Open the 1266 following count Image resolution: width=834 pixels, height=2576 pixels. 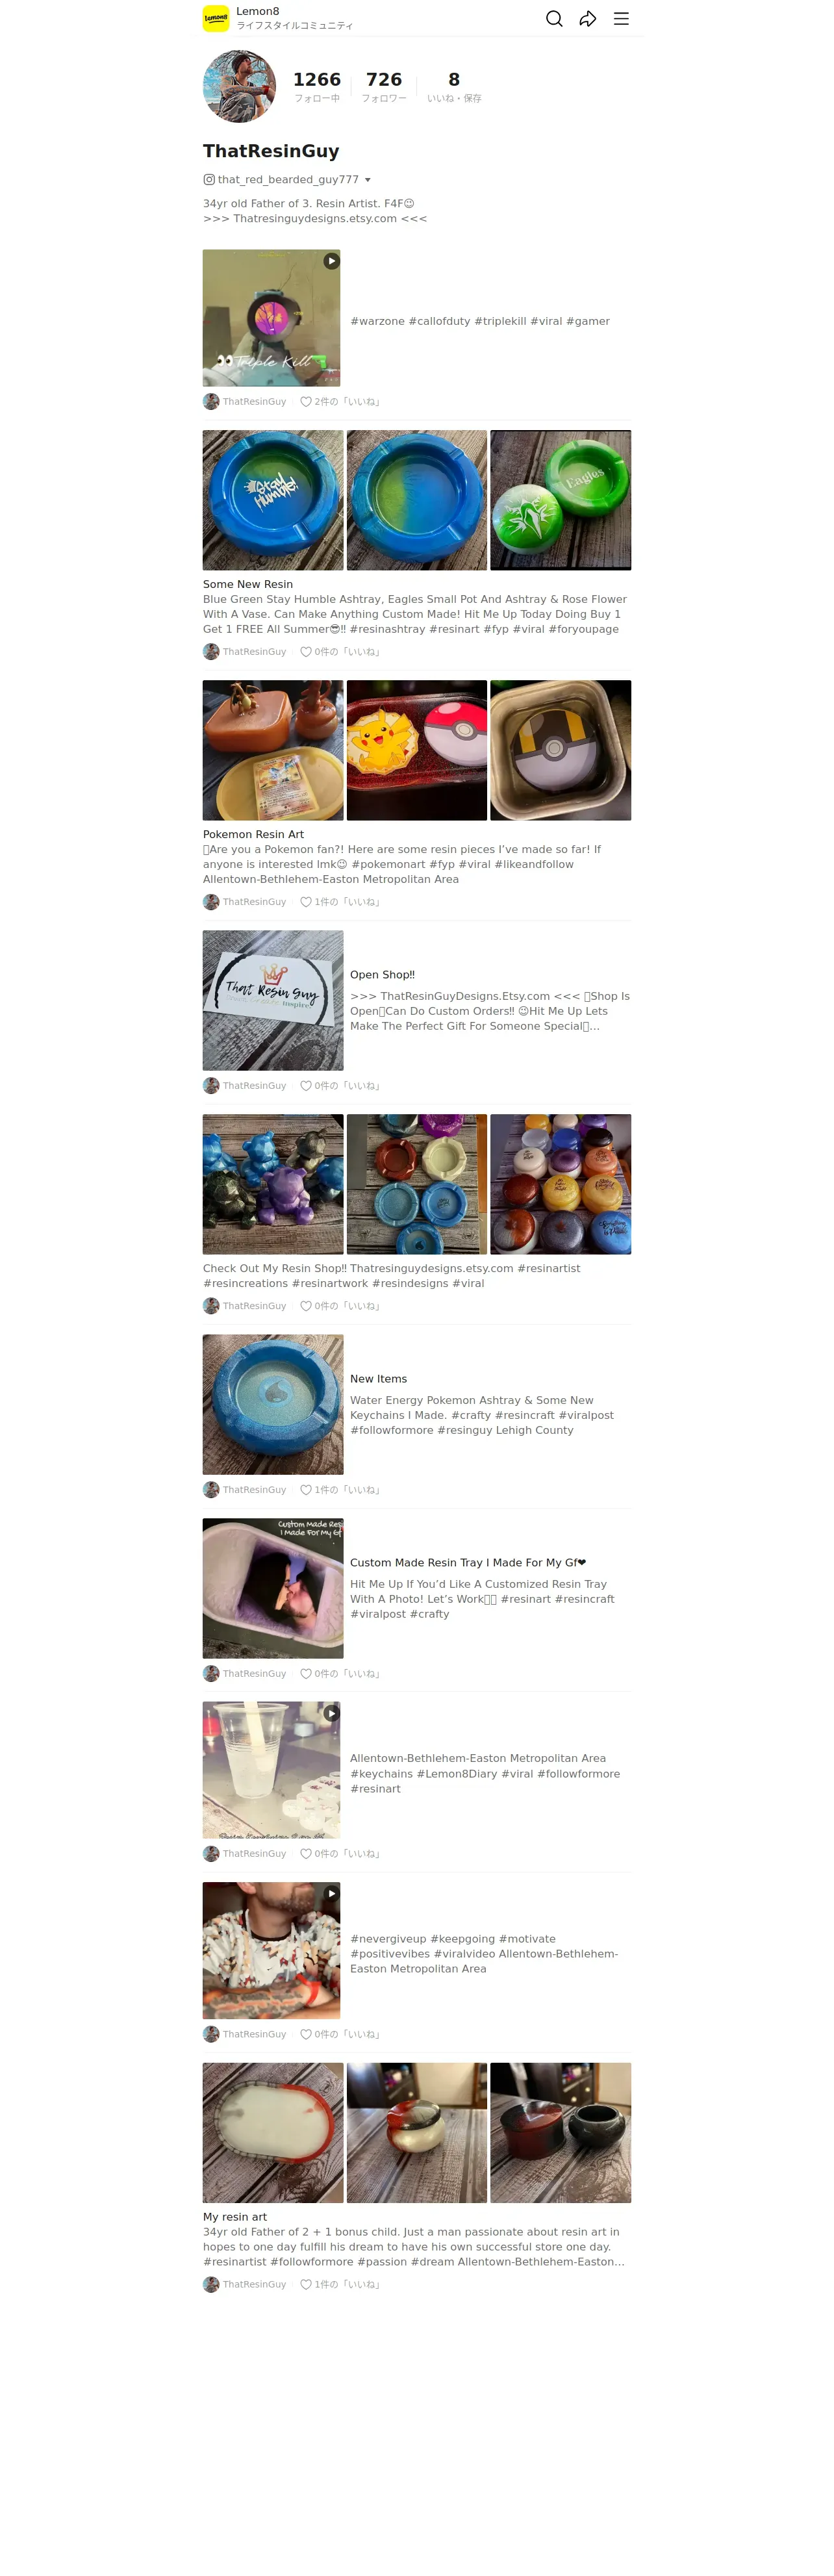(317, 86)
